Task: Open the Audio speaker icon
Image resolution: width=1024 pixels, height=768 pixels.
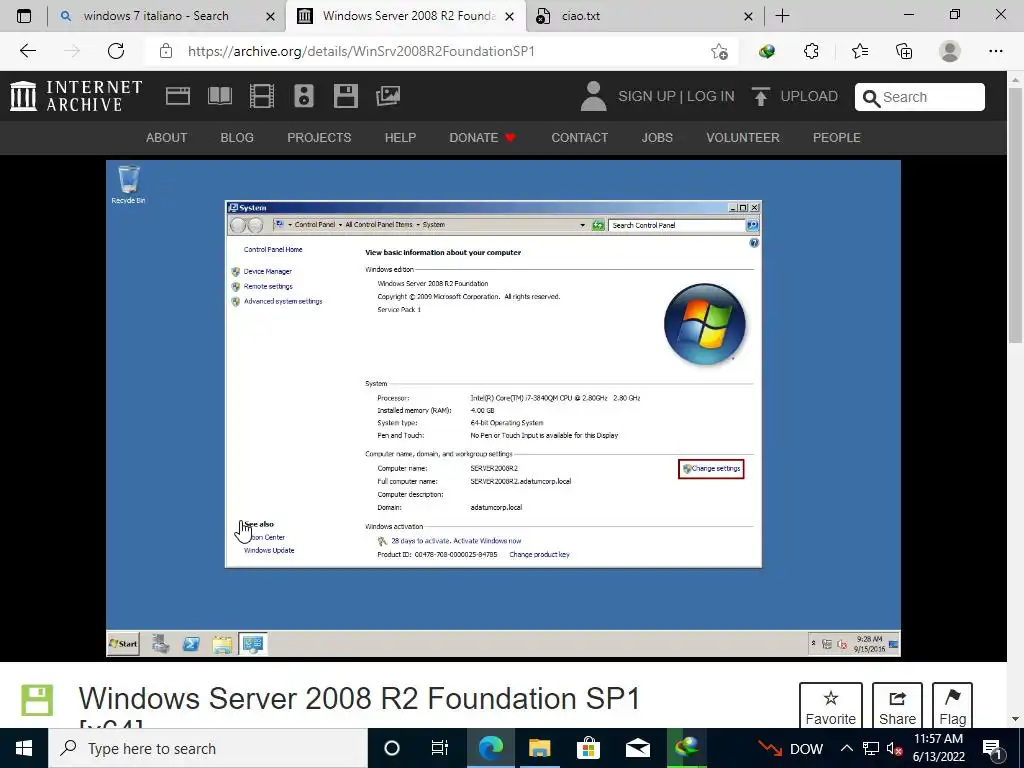Action: [x=304, y=96]
